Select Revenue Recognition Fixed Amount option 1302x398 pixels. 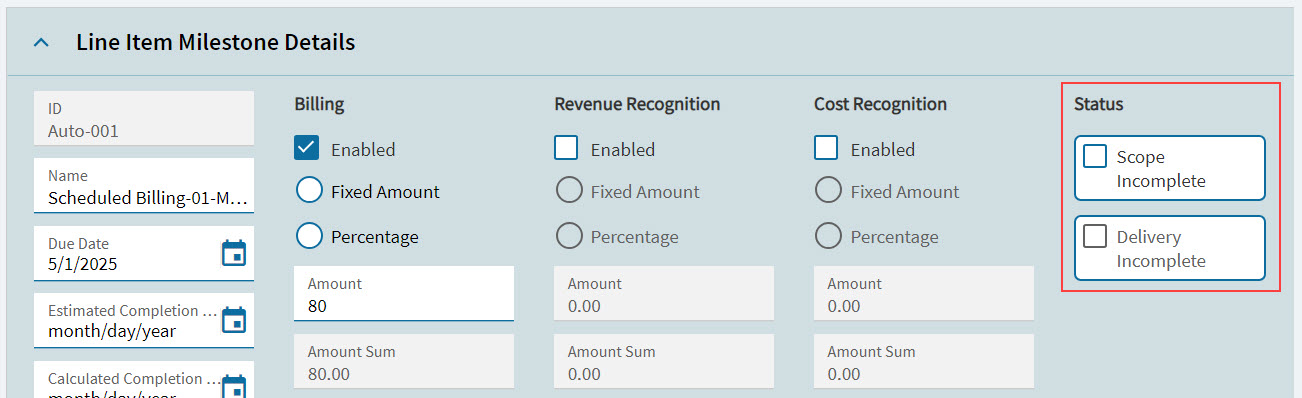click(569, 190)
